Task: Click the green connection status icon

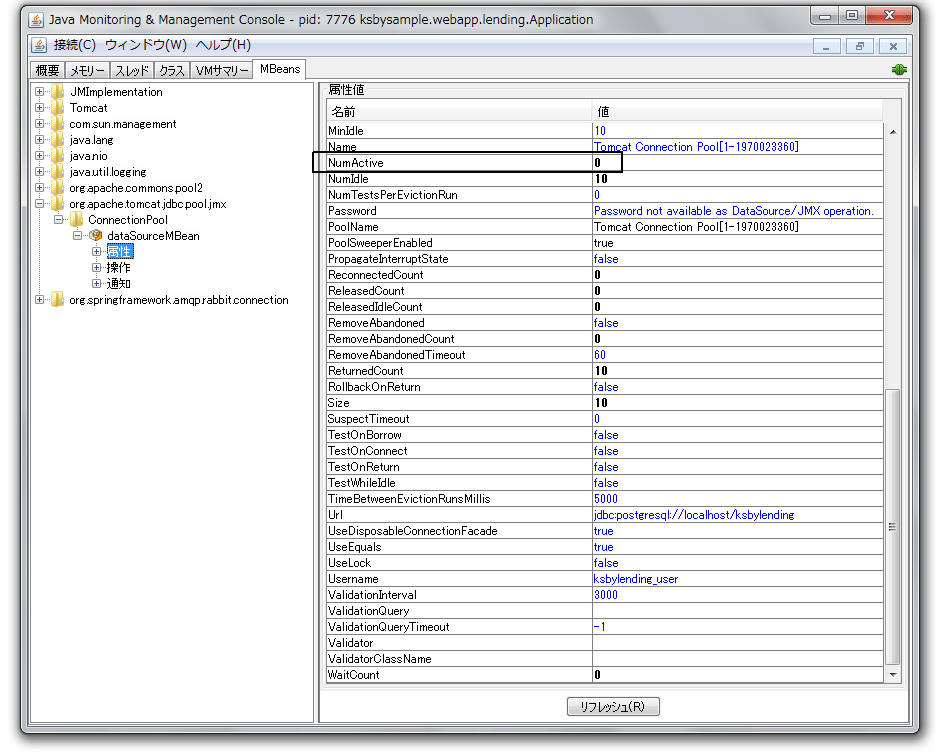Action: pyautogui.click(x=898, y=69)
